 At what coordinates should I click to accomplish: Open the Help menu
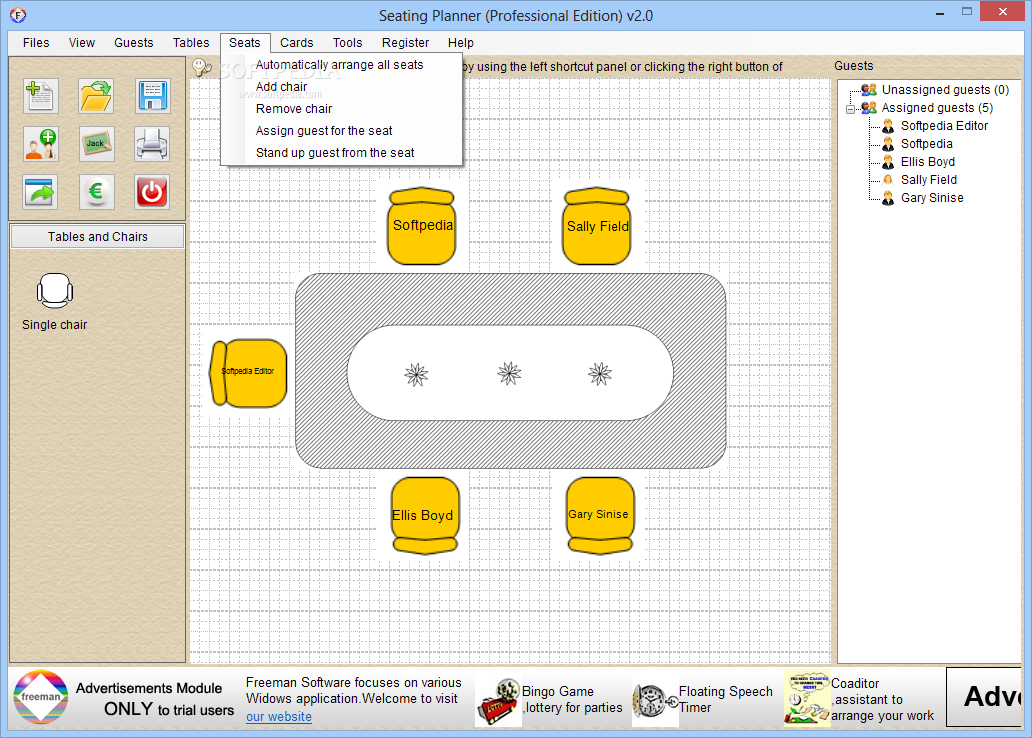click(461, 43)
